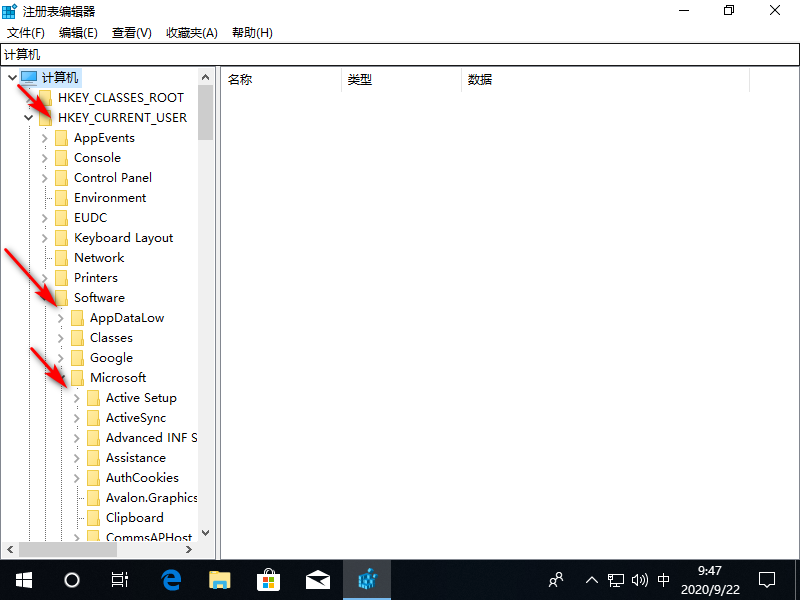Open Task View from the taskbar
The image size is (800, 600).
click(119, 580)
